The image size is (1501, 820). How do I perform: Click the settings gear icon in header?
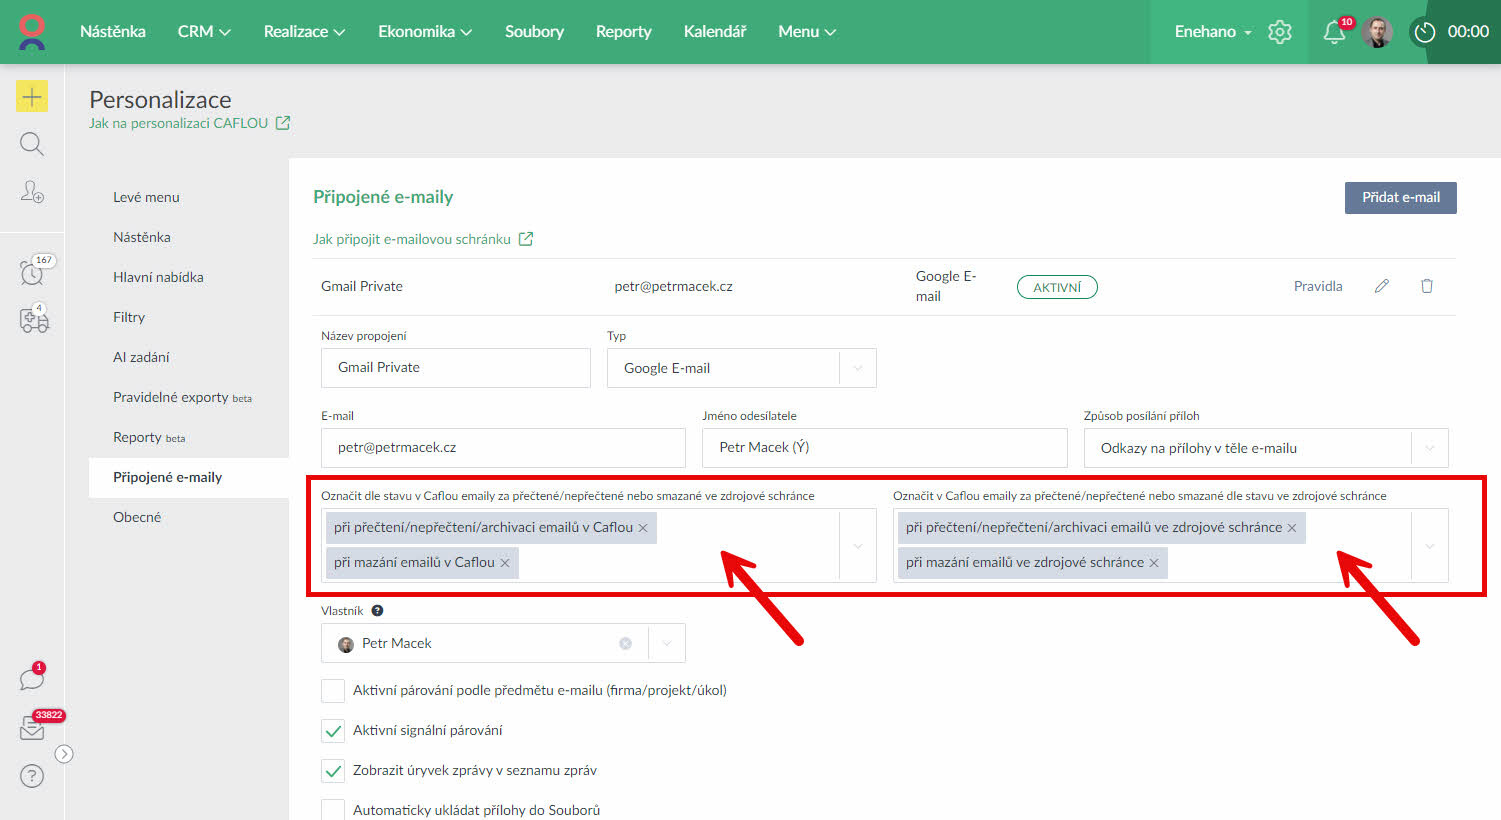pos(1279,32)
